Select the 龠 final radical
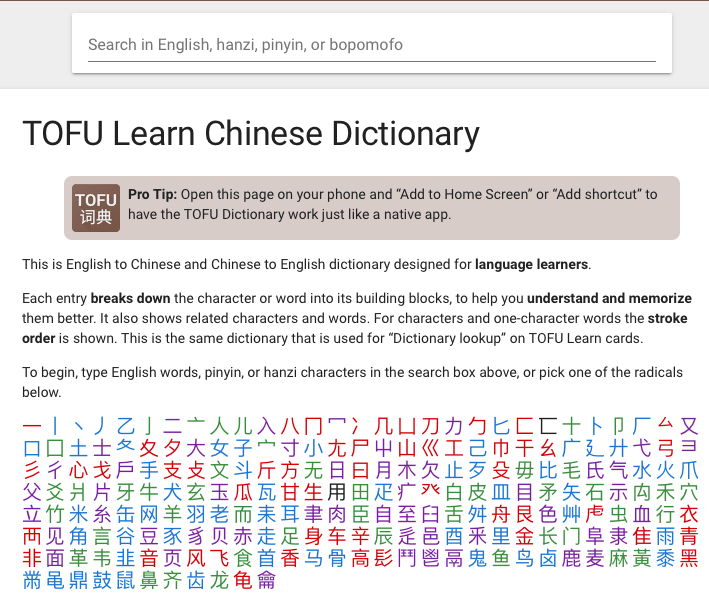Image resolution: width=709 pixels, height=603 pixels. pos(266,580)
